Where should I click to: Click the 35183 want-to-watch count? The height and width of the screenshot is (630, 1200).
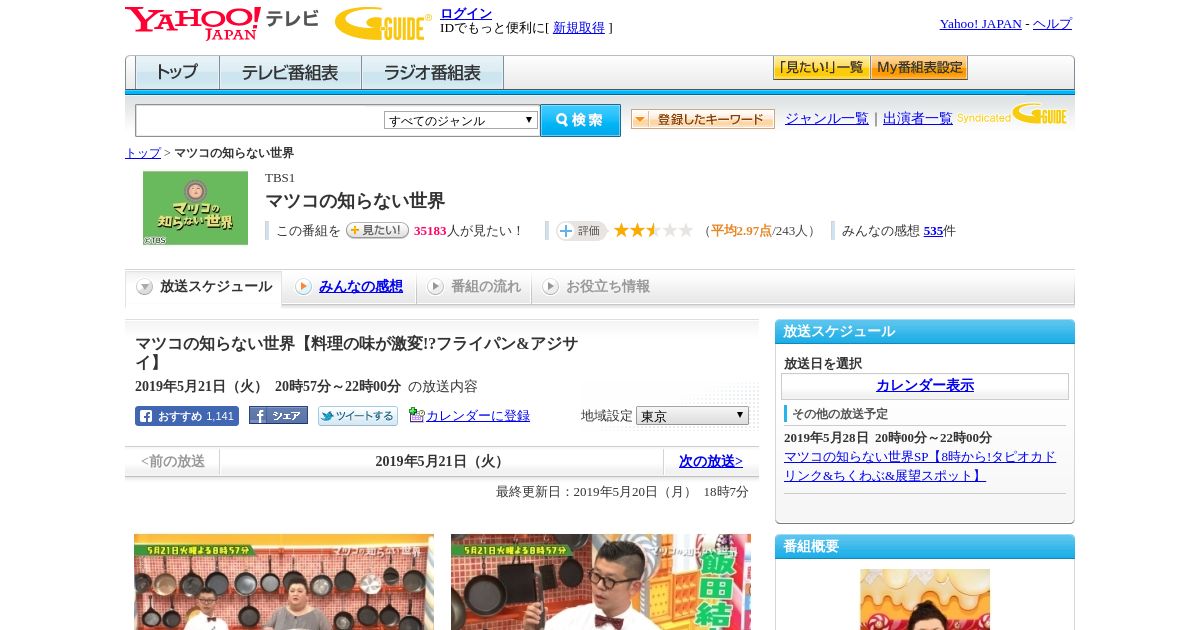[430, 231]
